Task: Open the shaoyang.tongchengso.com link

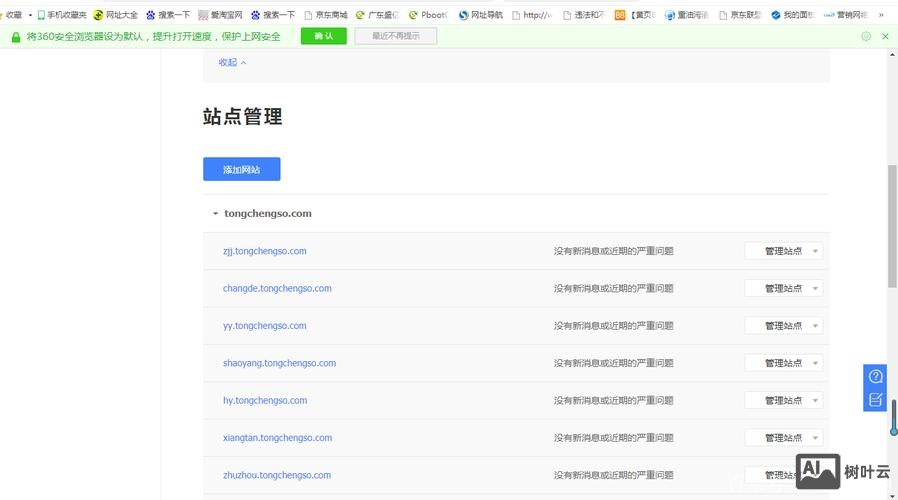Action: pos(279,363)
